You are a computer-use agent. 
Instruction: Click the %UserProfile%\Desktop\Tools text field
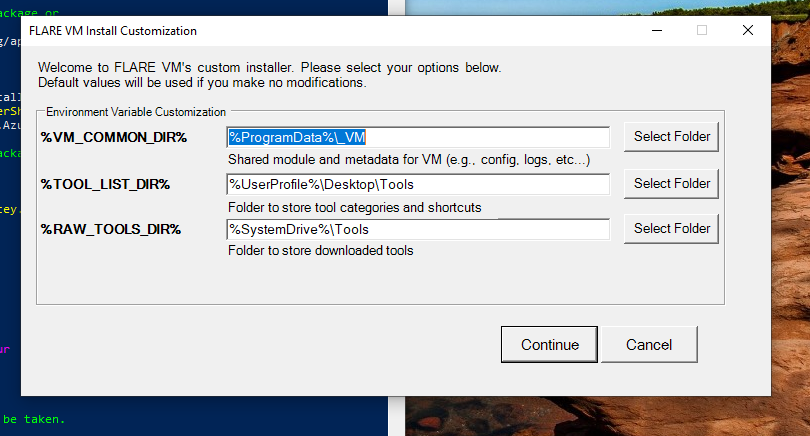(x=418, y=184)
